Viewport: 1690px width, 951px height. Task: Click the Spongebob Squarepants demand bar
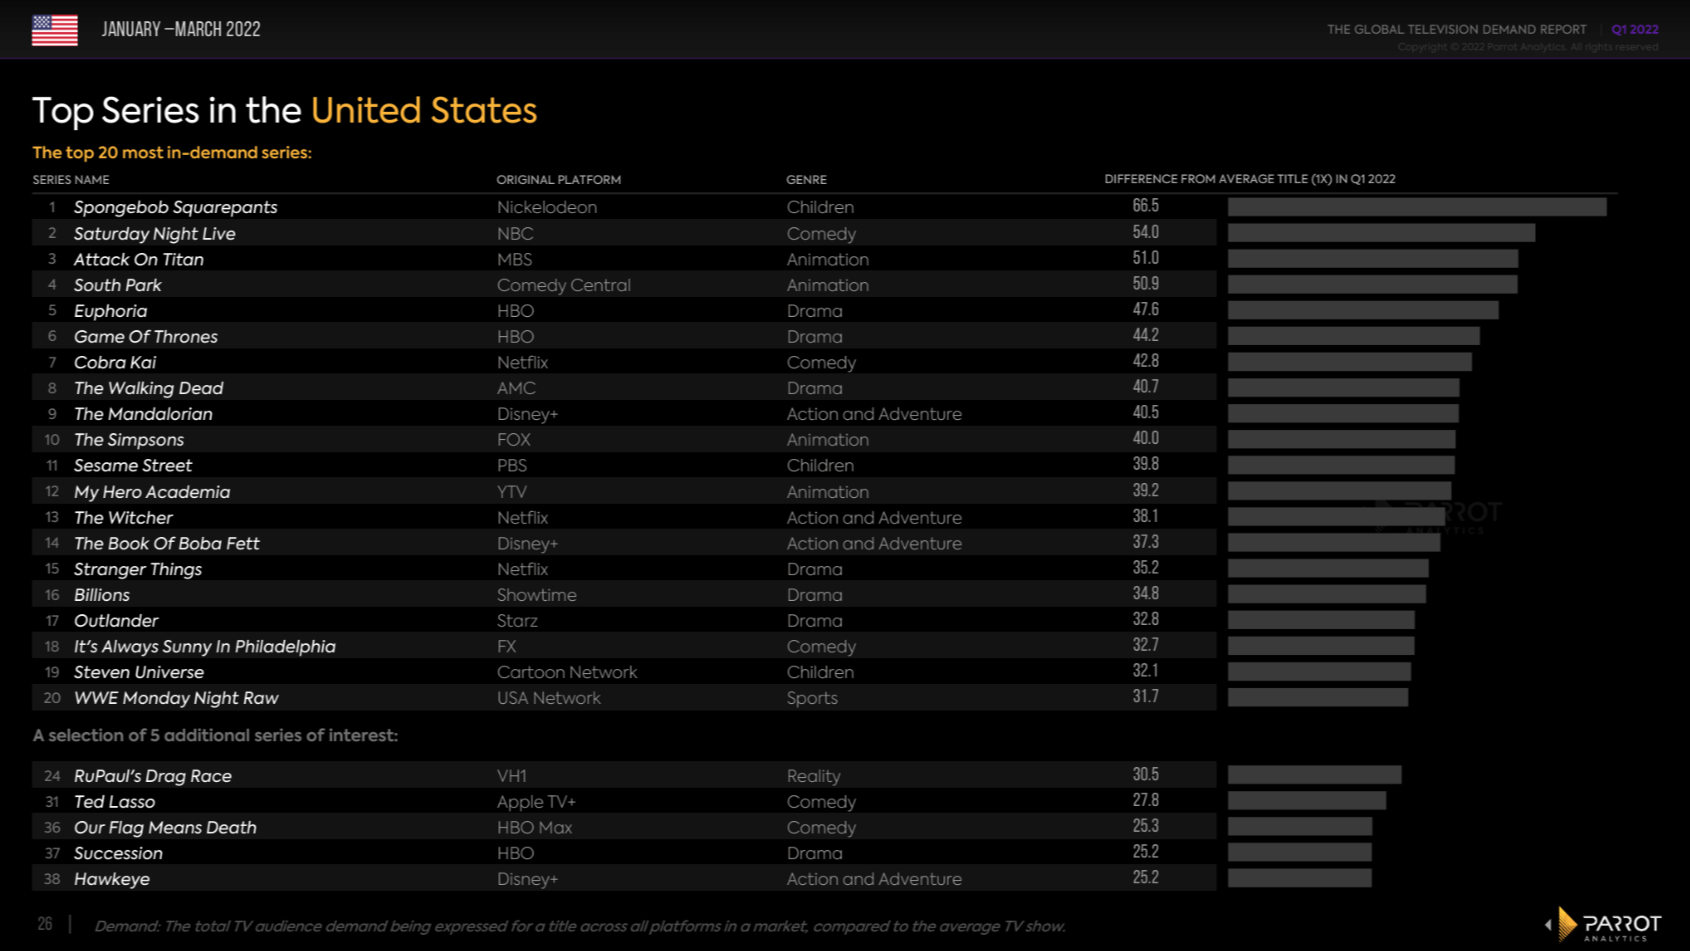[1417, 207]
